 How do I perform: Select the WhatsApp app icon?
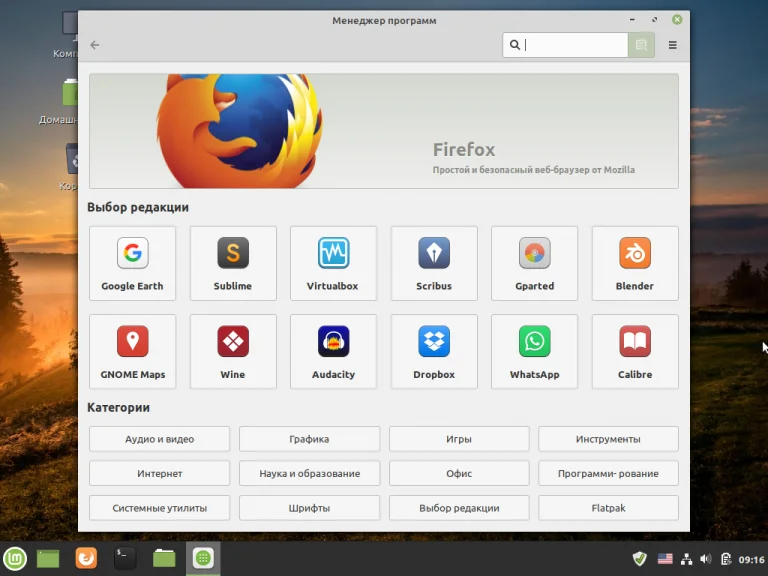tap(534, 342)
